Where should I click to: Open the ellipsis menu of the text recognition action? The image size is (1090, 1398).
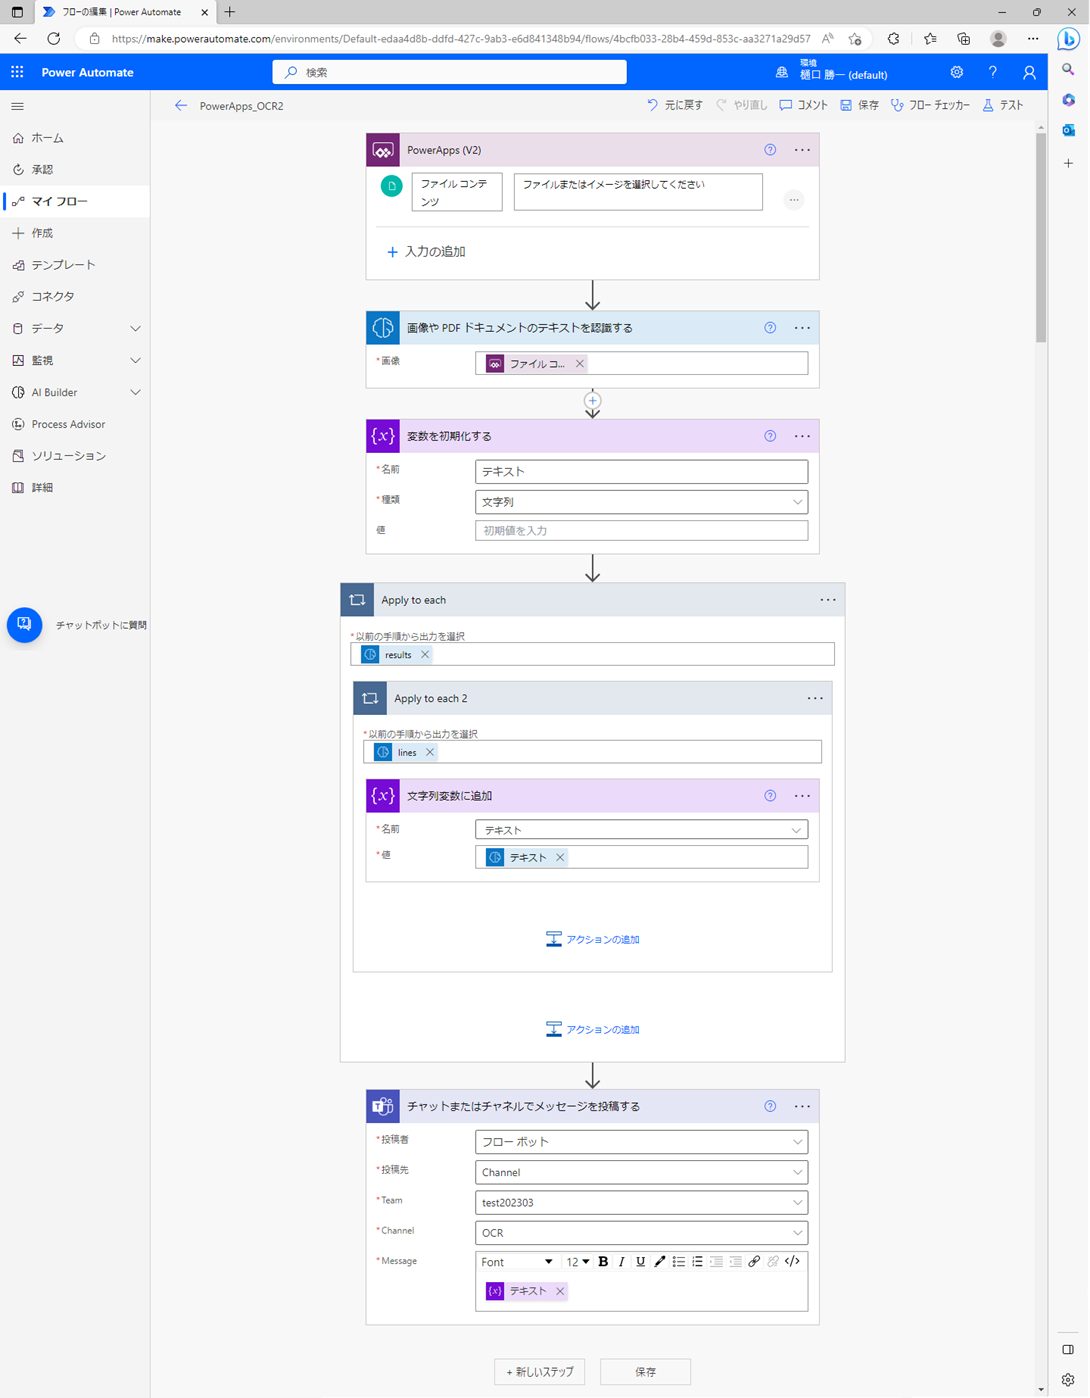[802, 328]
